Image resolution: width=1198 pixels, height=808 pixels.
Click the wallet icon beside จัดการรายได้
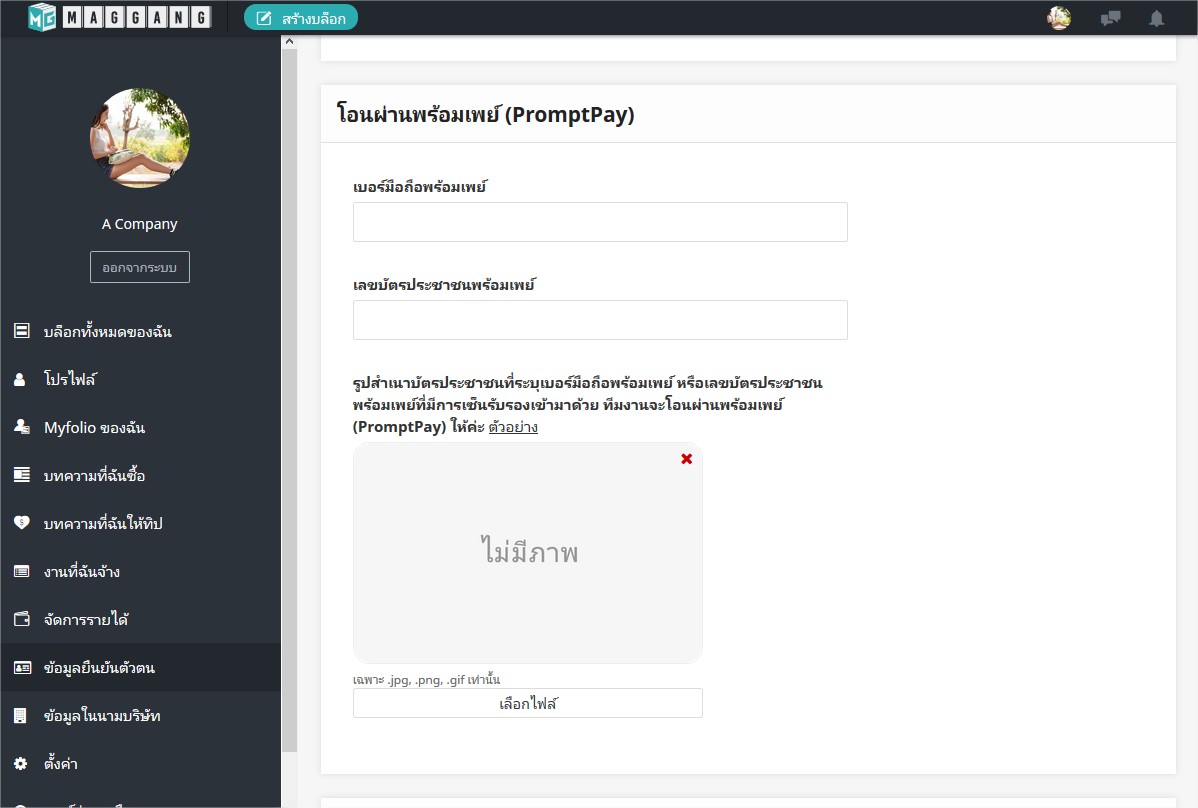pos(22,619)
